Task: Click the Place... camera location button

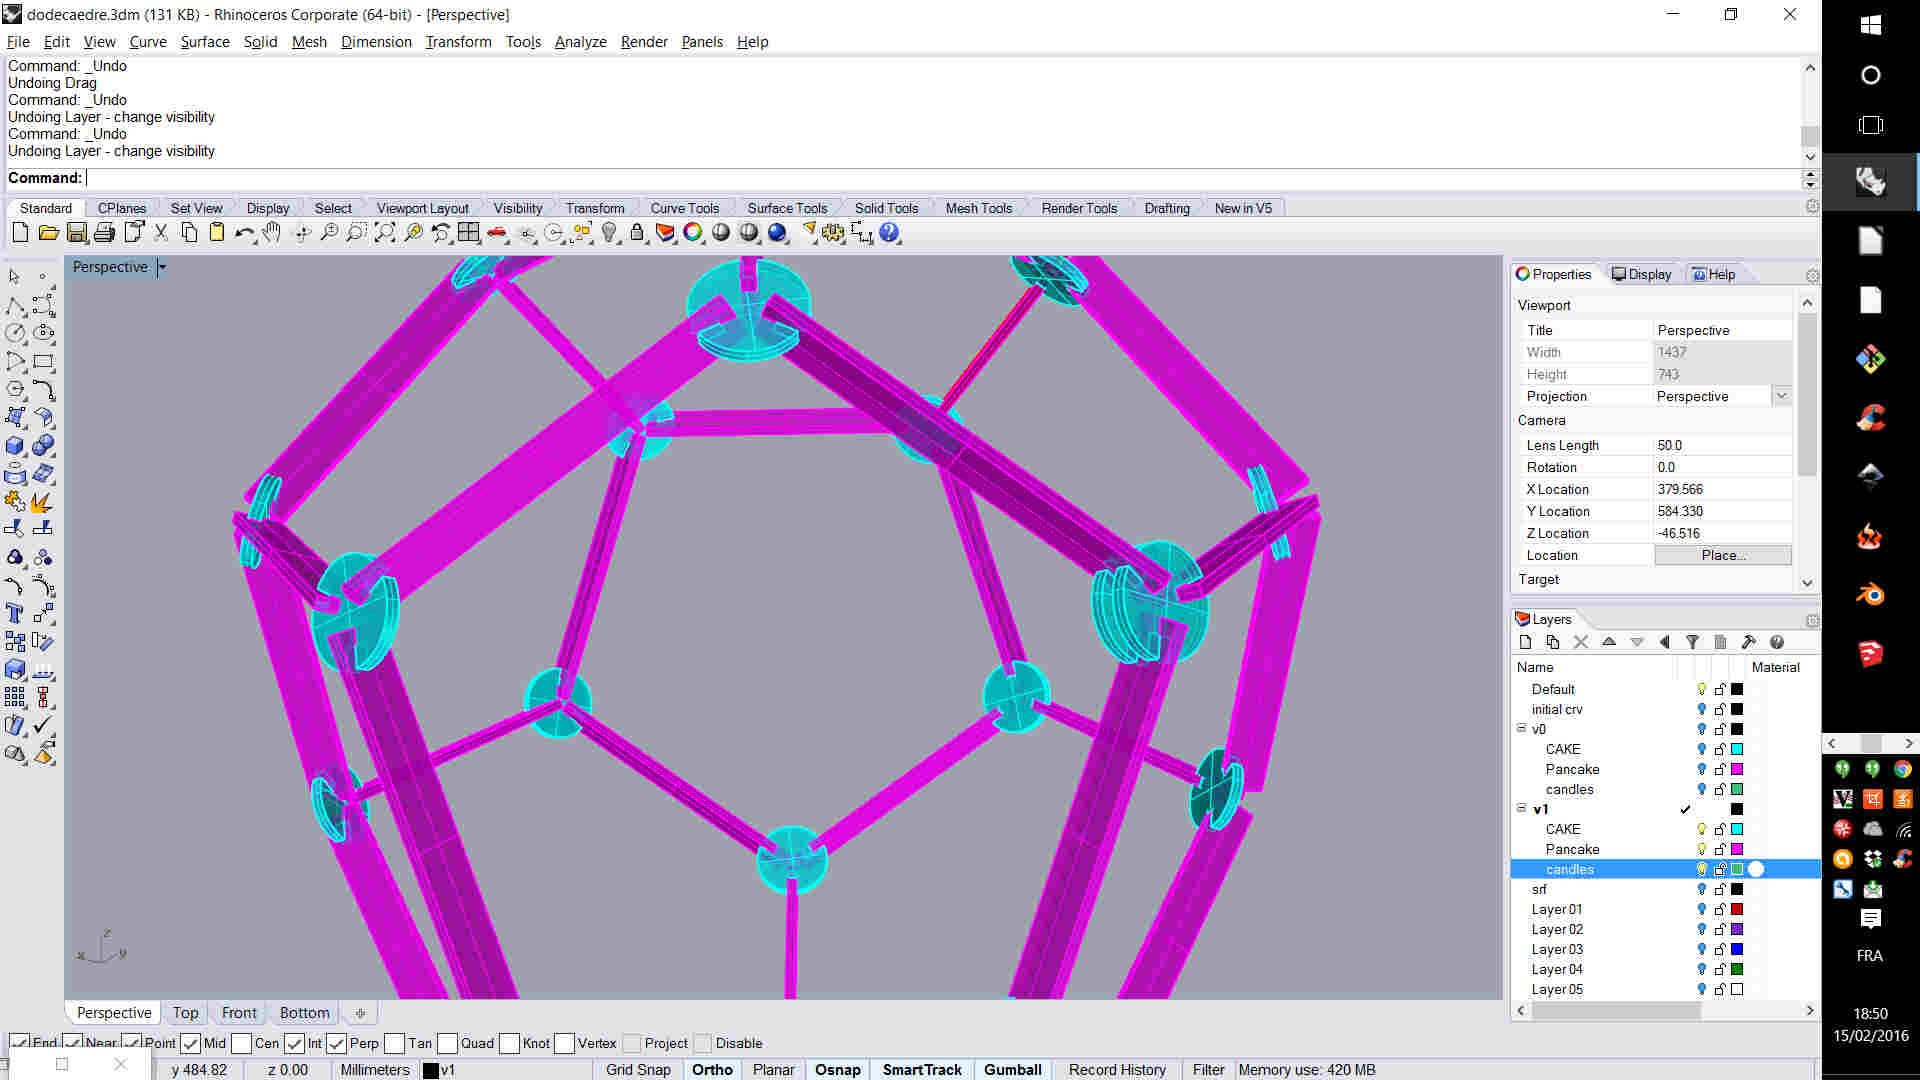Action: pyautogui.click(x=1722, y=555)
